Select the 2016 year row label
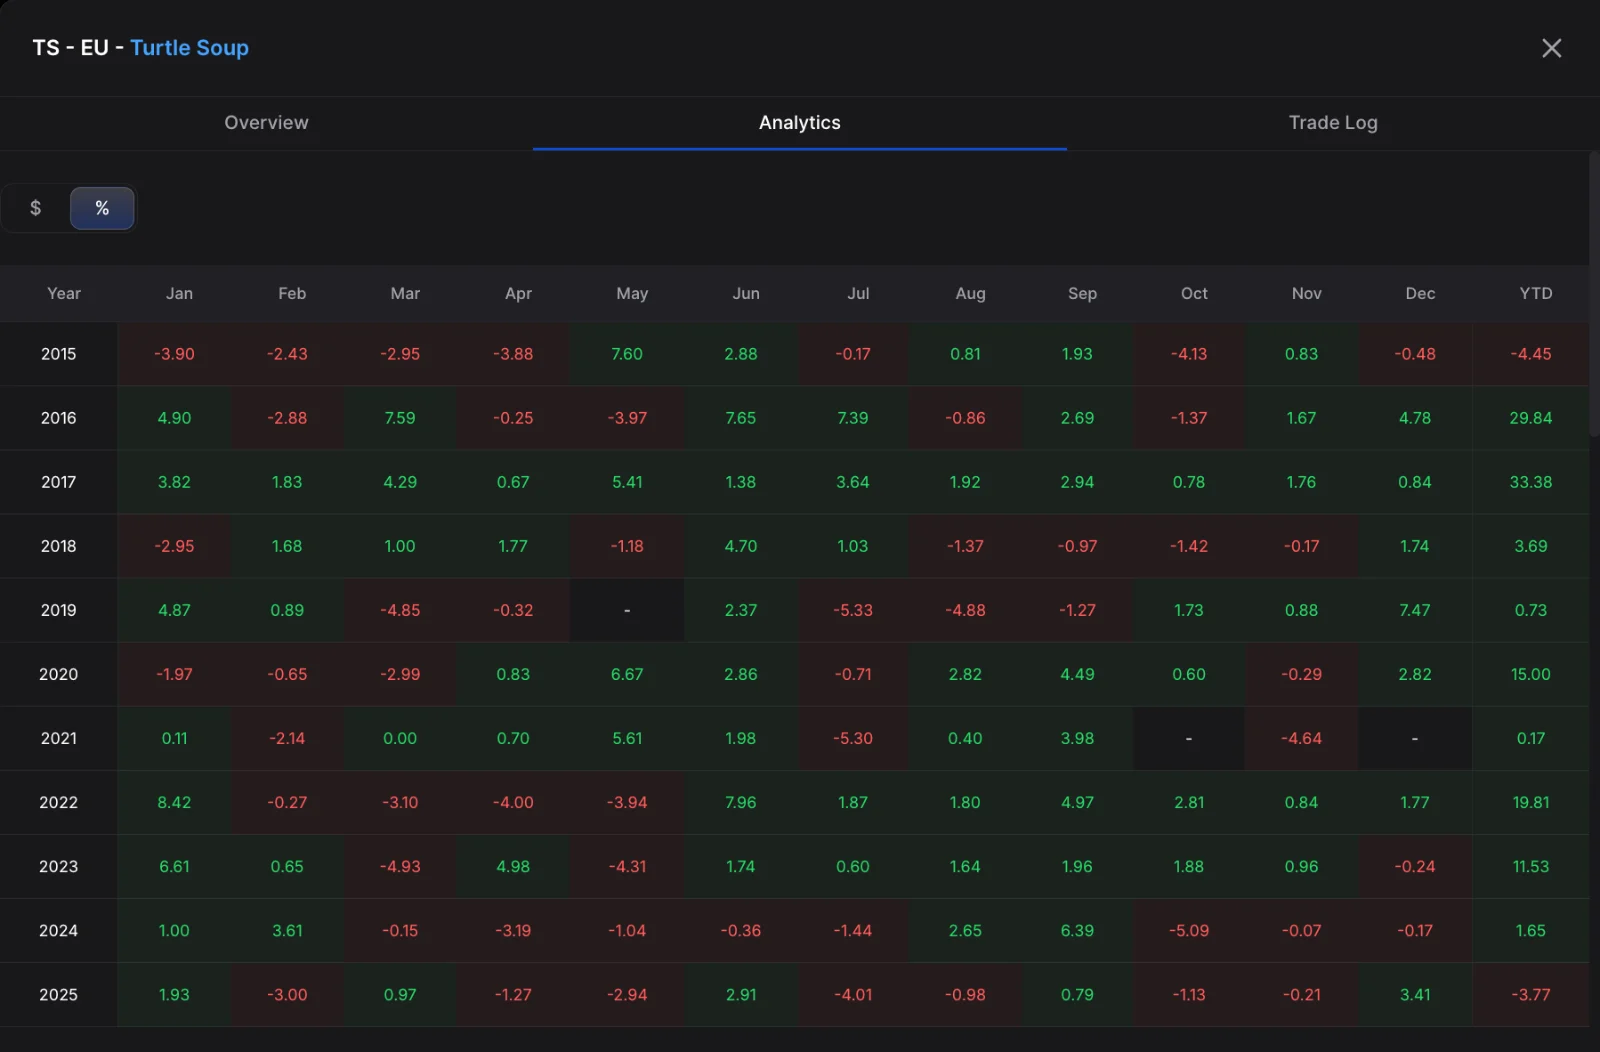The image size is (1600, 1052). pos(58,418)
